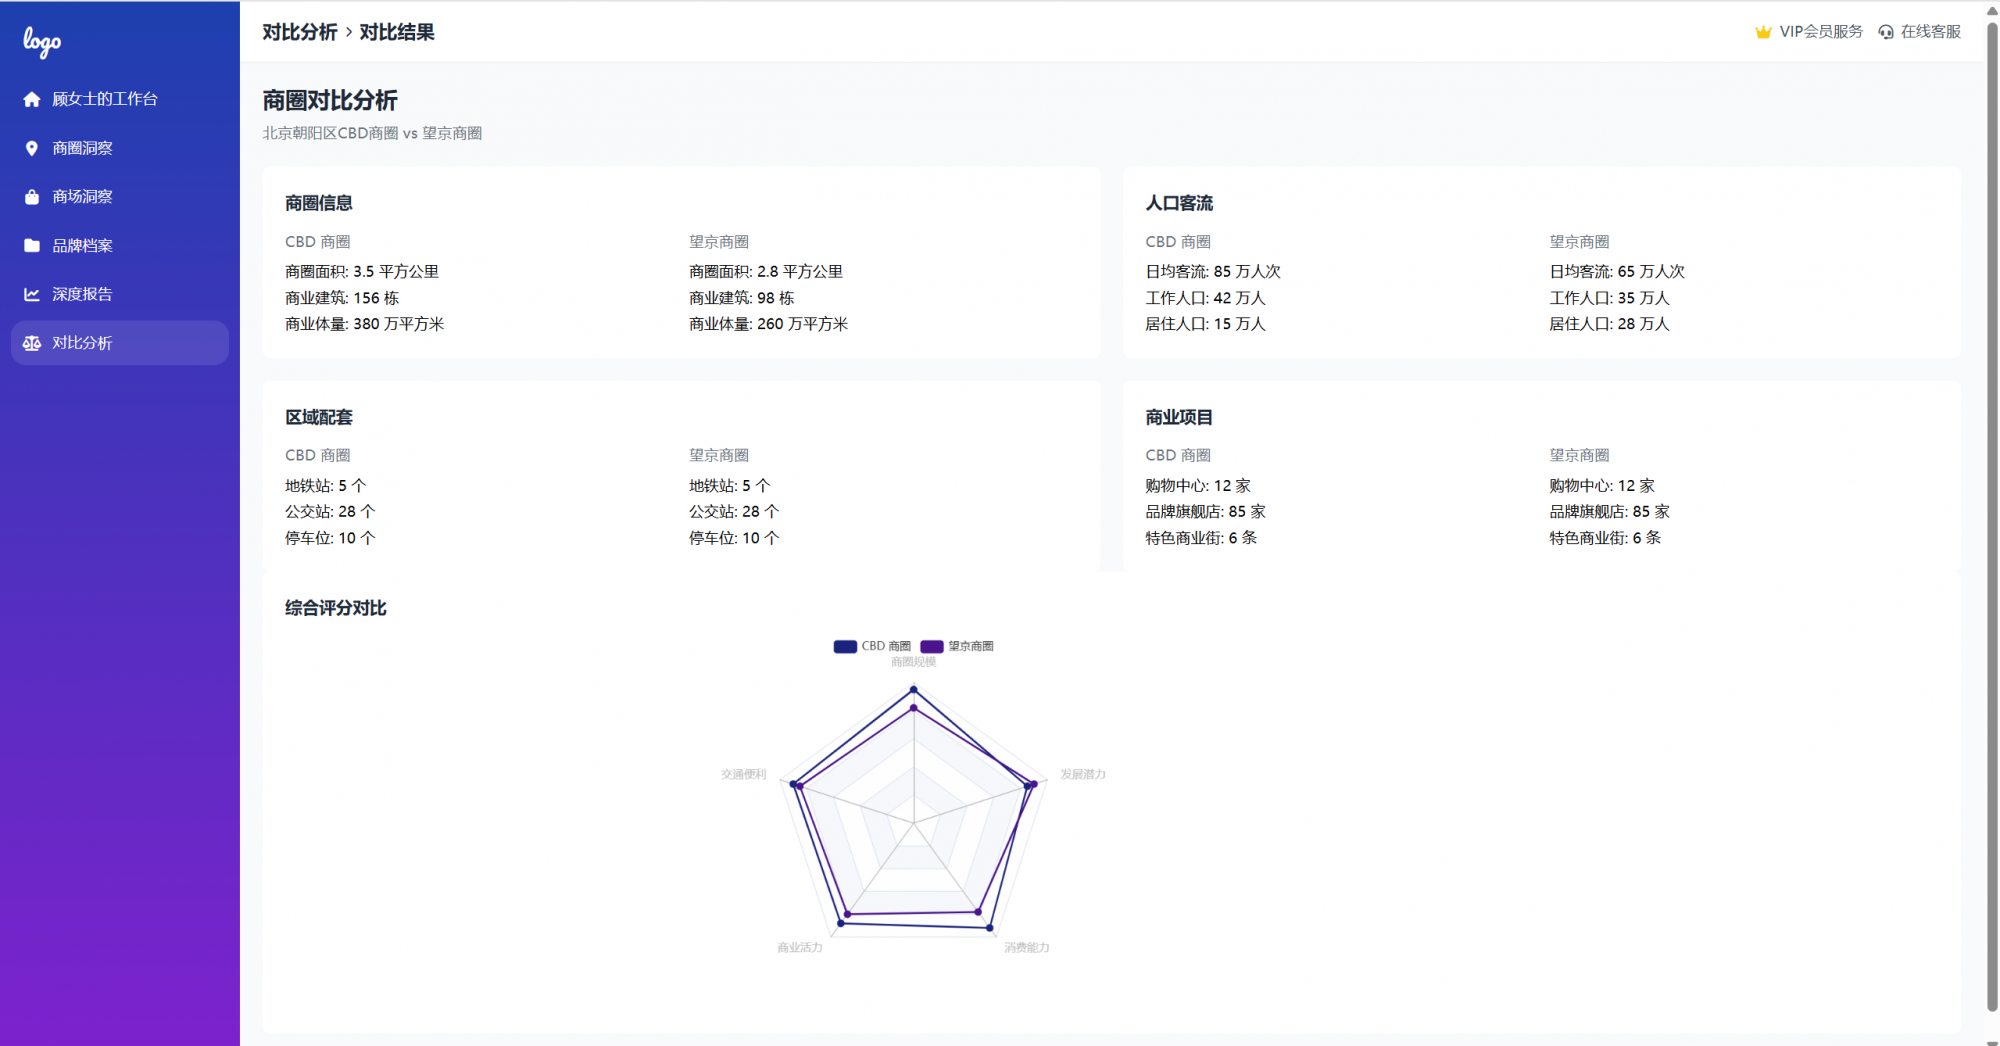The image size is (2000, 1046).
Task: Click the line chart icon for 深度报告
Action: click(32, 294)
